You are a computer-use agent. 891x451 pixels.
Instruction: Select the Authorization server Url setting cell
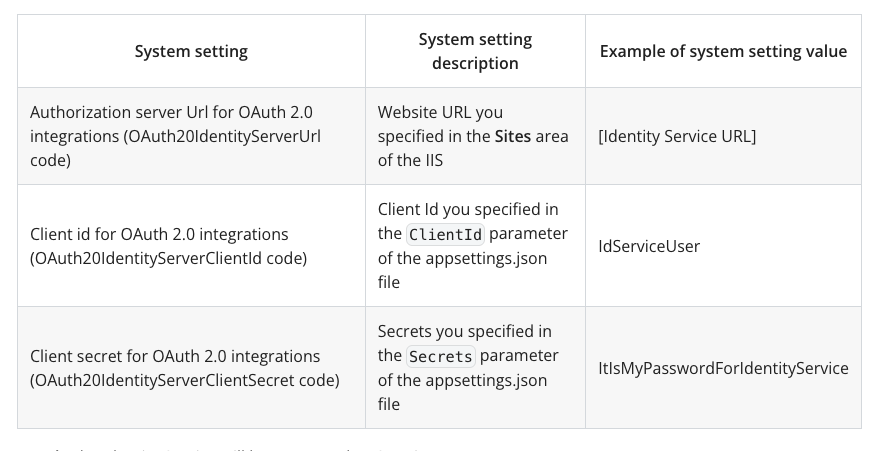tap(191, 136)
